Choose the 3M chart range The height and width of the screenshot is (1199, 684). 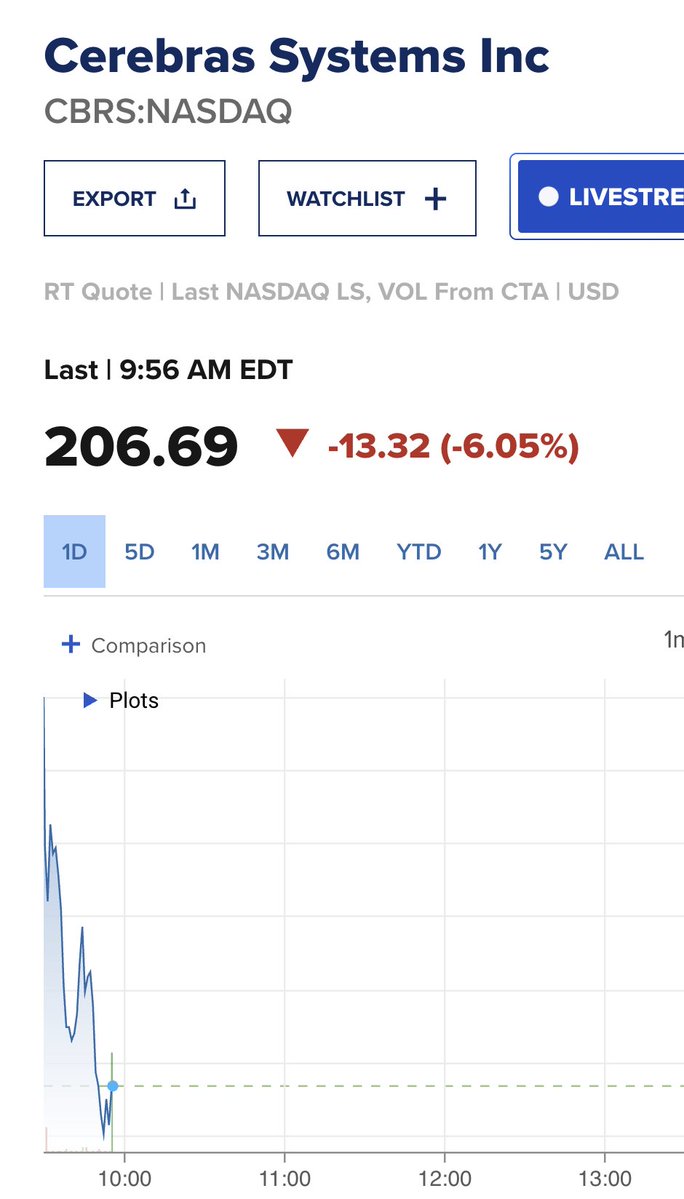pyautogui.click(x=272, y=551)
